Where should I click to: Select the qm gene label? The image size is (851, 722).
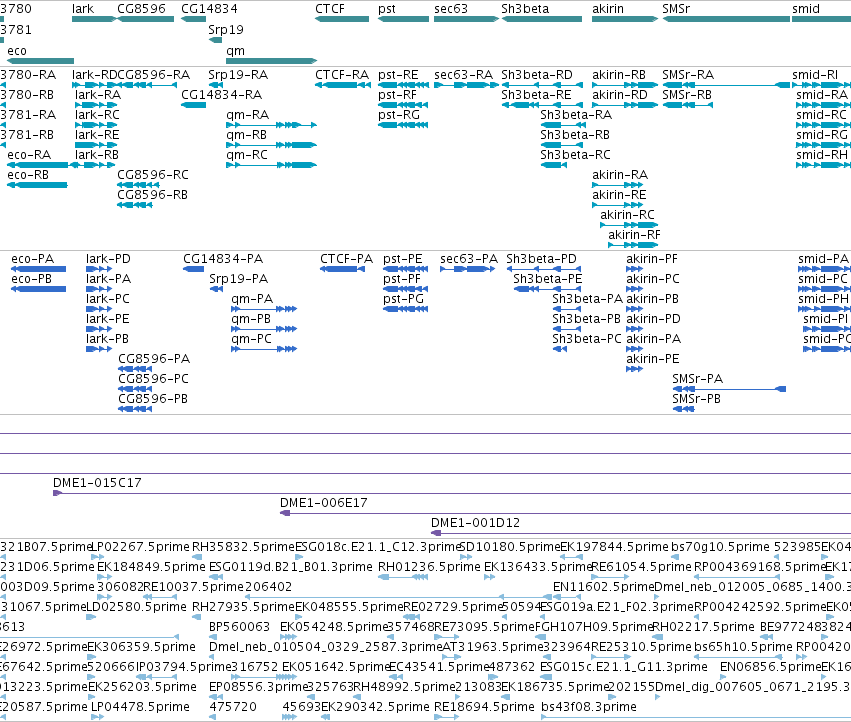[236, 50]
